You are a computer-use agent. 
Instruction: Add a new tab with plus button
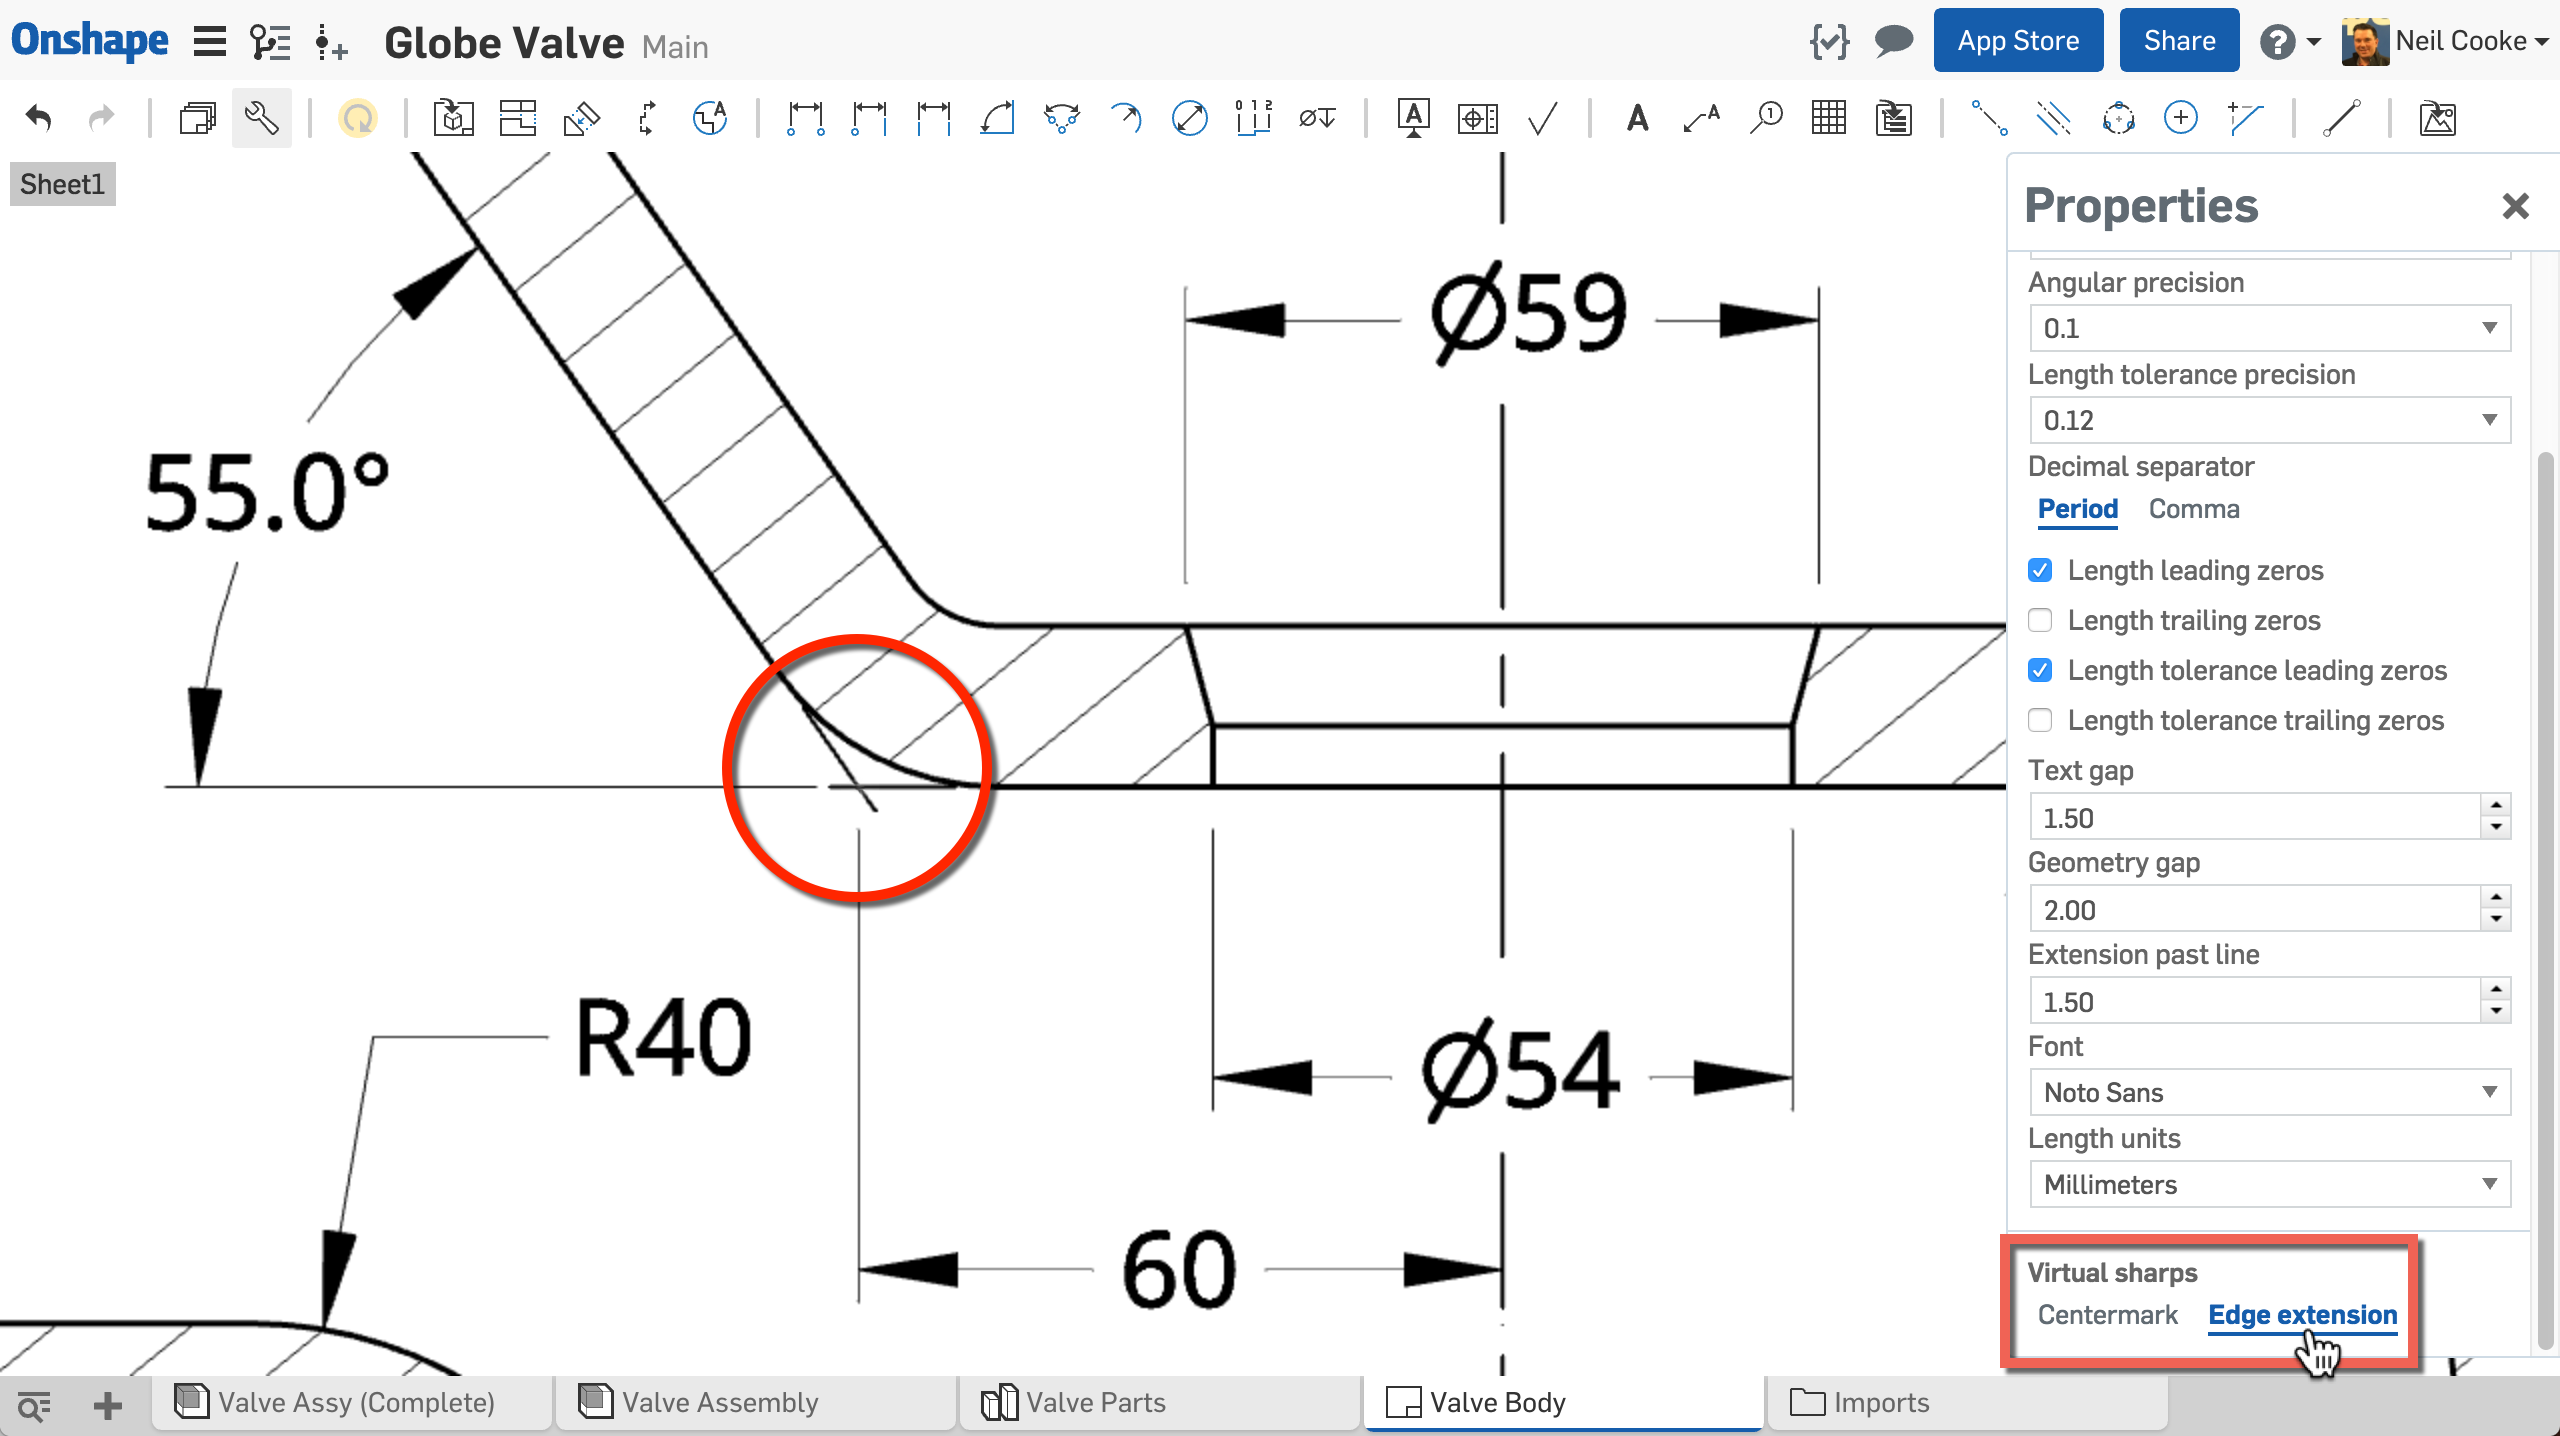coord(107,1406)
